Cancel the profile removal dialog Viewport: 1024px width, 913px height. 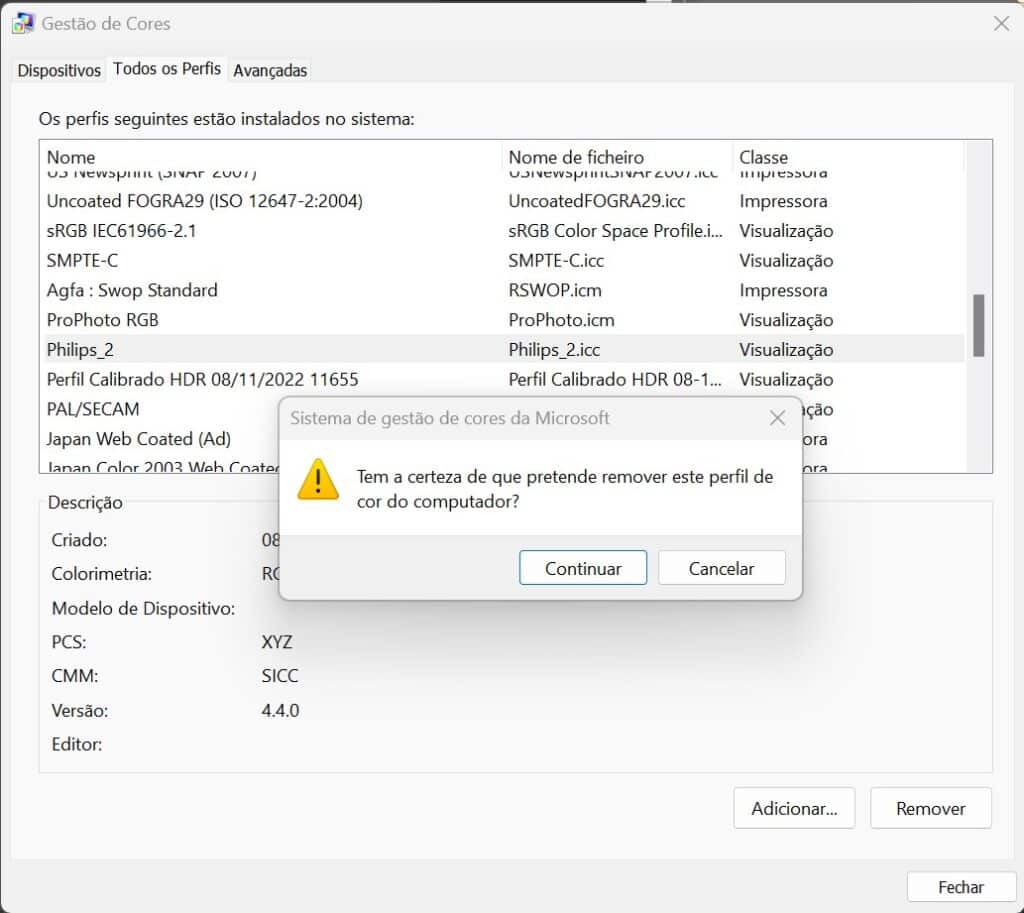click(x=721, y=567)
